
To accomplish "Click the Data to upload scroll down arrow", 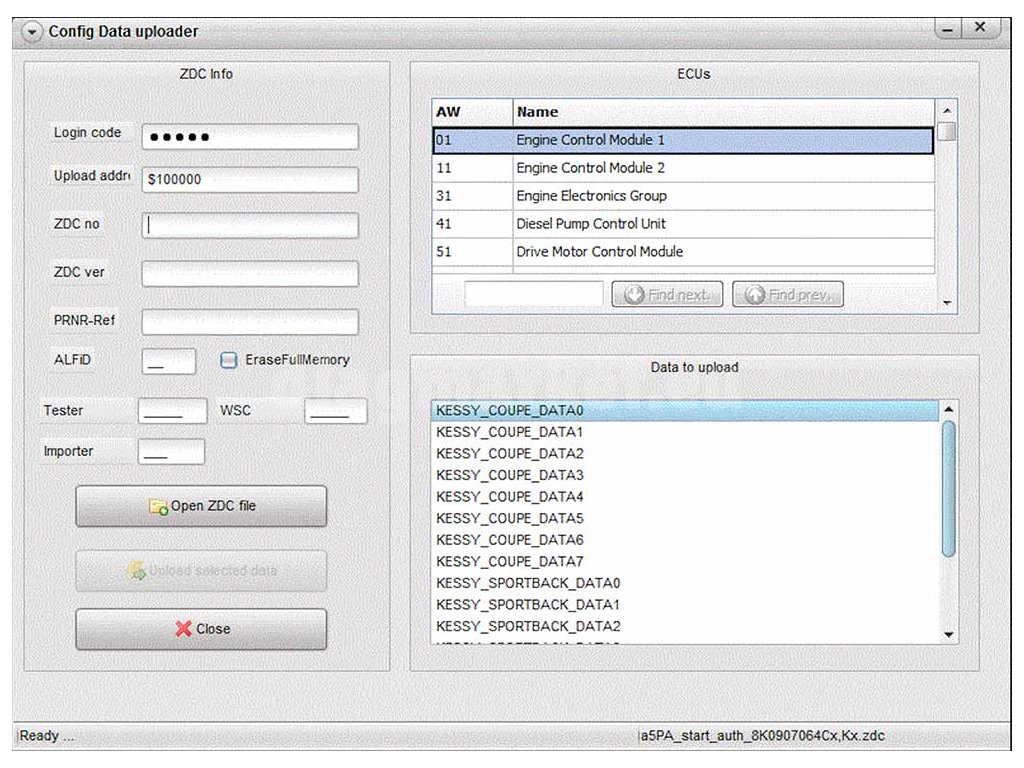I will 948,634.
